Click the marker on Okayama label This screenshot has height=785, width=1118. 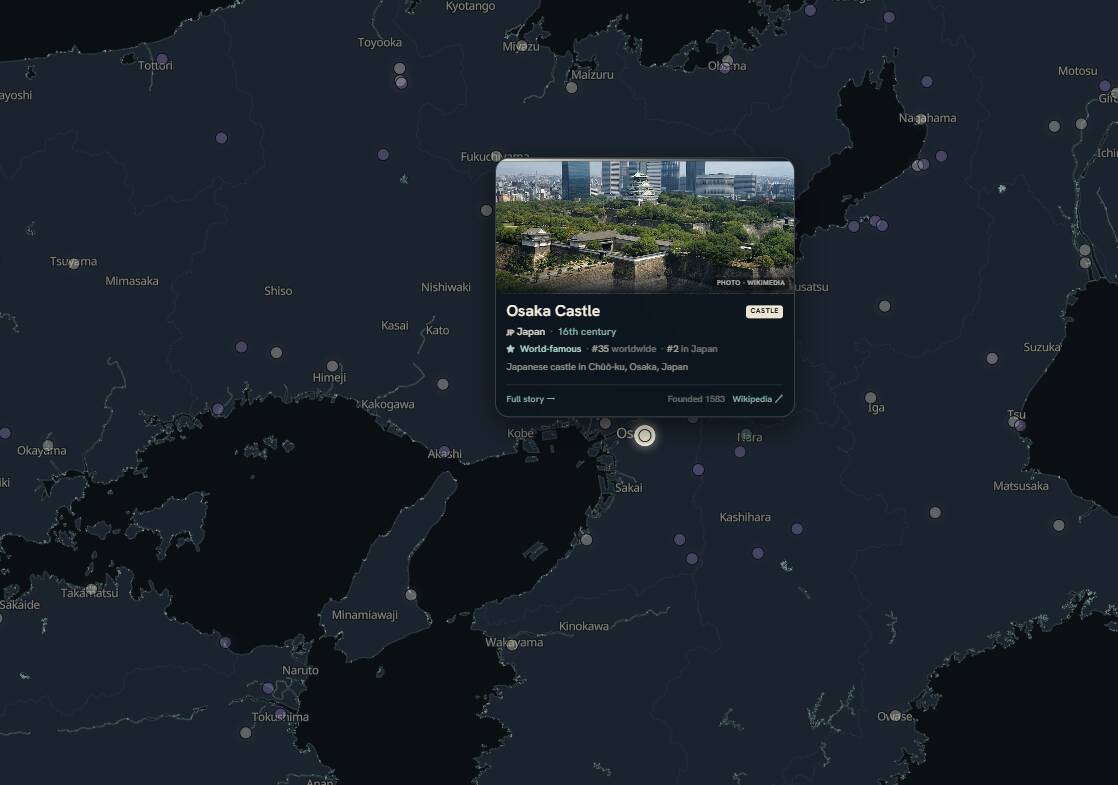48,446
